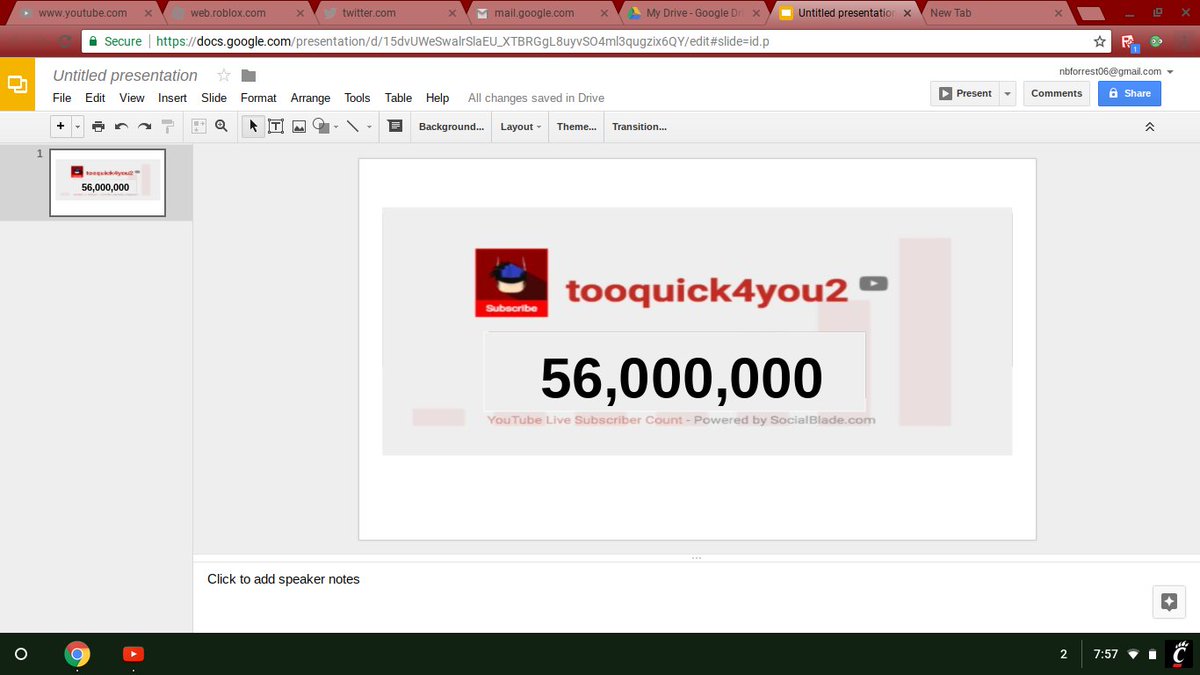Click the Untitled presentation title
Image resolution: width=1200 pixels, height=675 pixels.
[x=125, y=76]
